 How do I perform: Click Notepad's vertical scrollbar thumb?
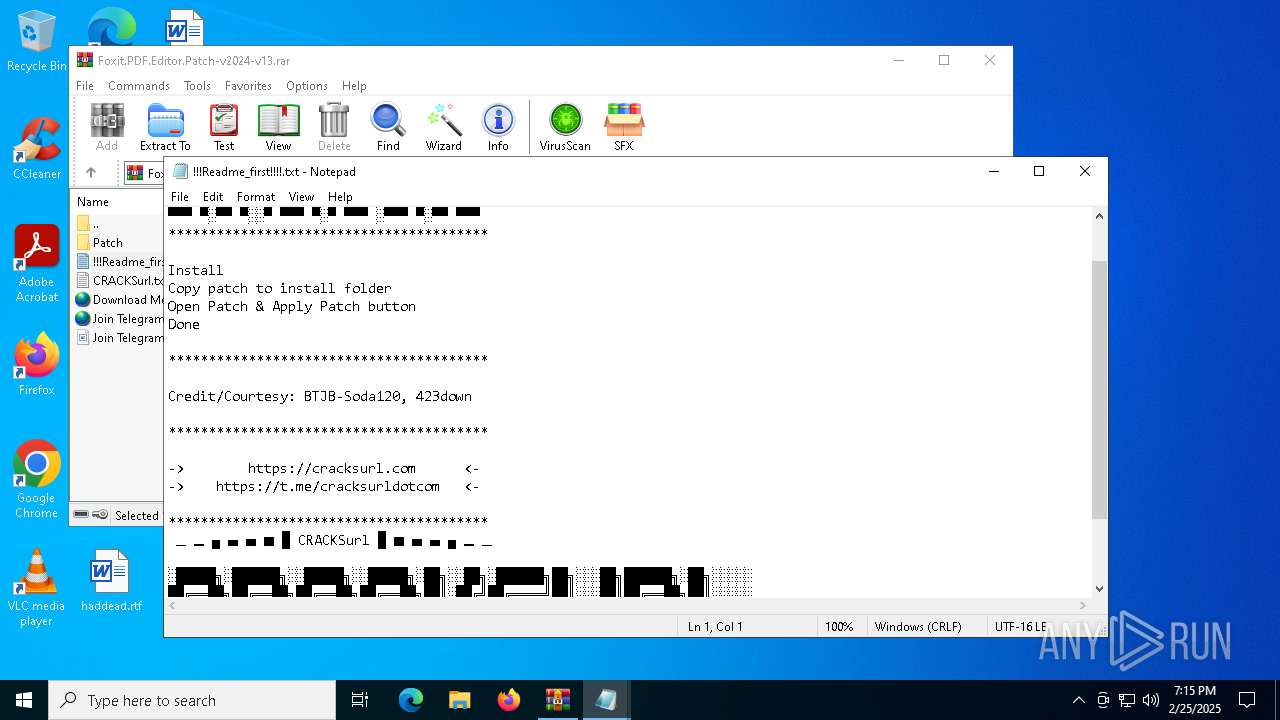coord(1099,389)
